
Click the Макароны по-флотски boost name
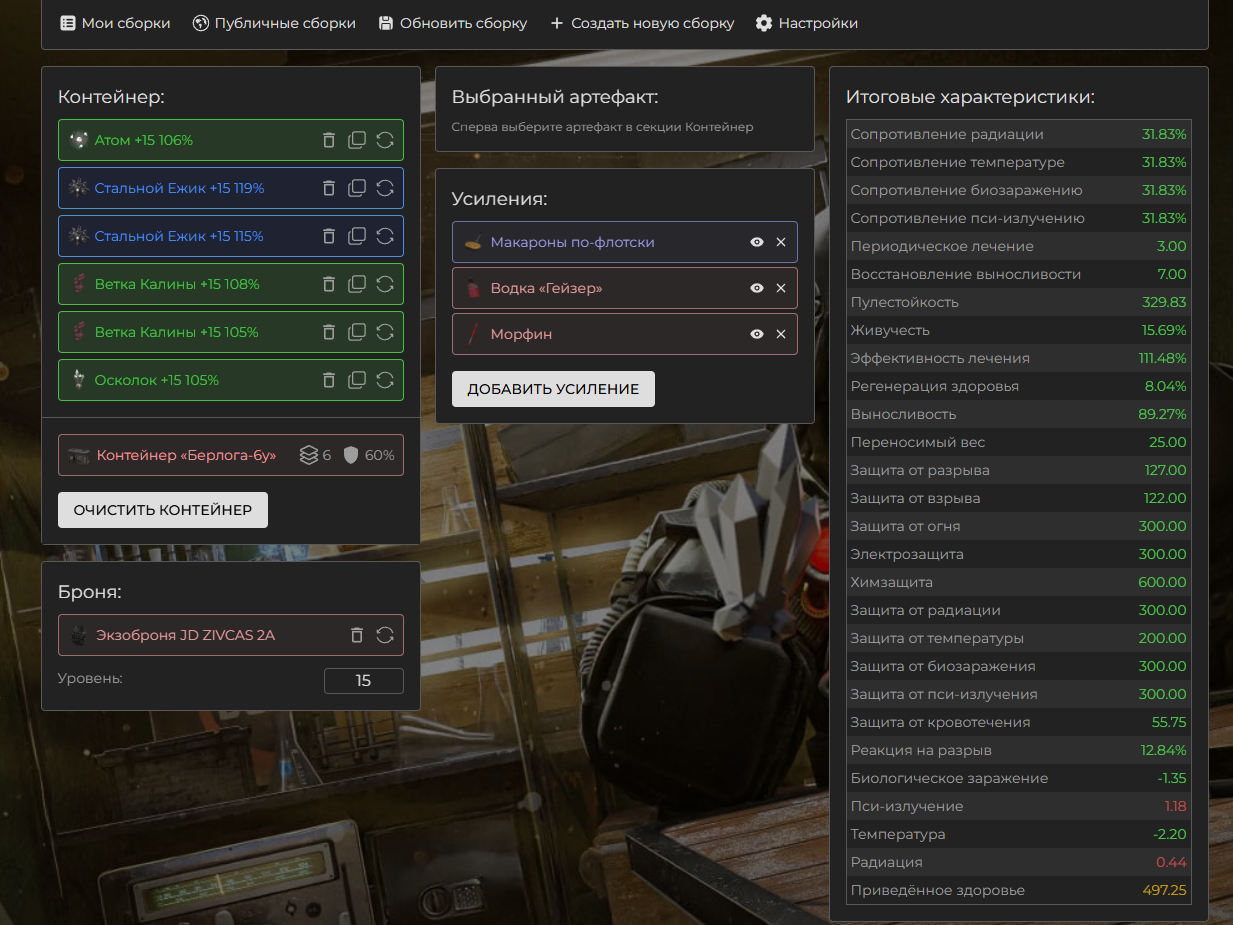point(573,242)
